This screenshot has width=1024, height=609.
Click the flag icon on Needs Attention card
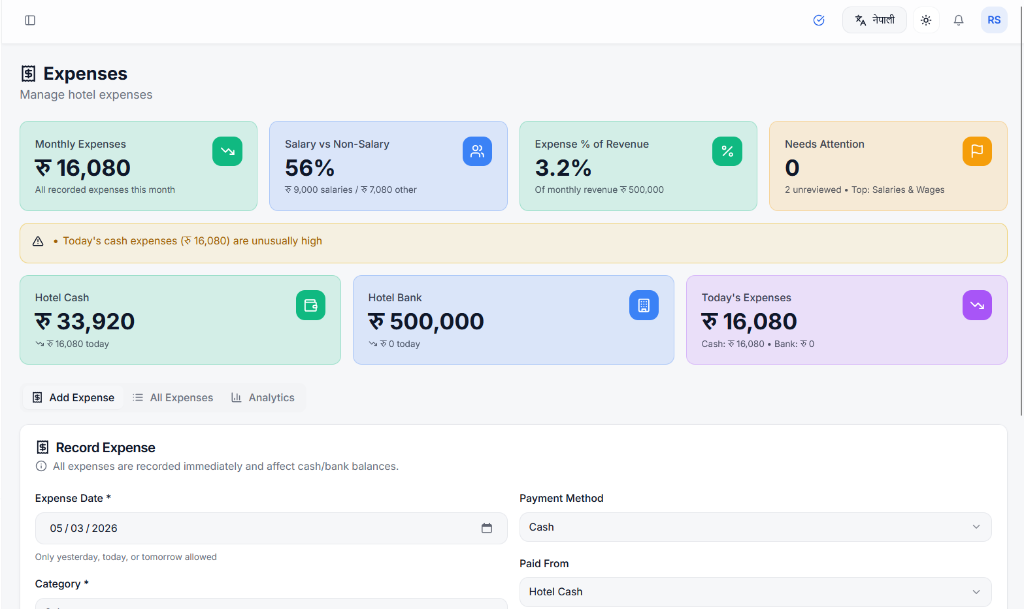tap(977, 151)
